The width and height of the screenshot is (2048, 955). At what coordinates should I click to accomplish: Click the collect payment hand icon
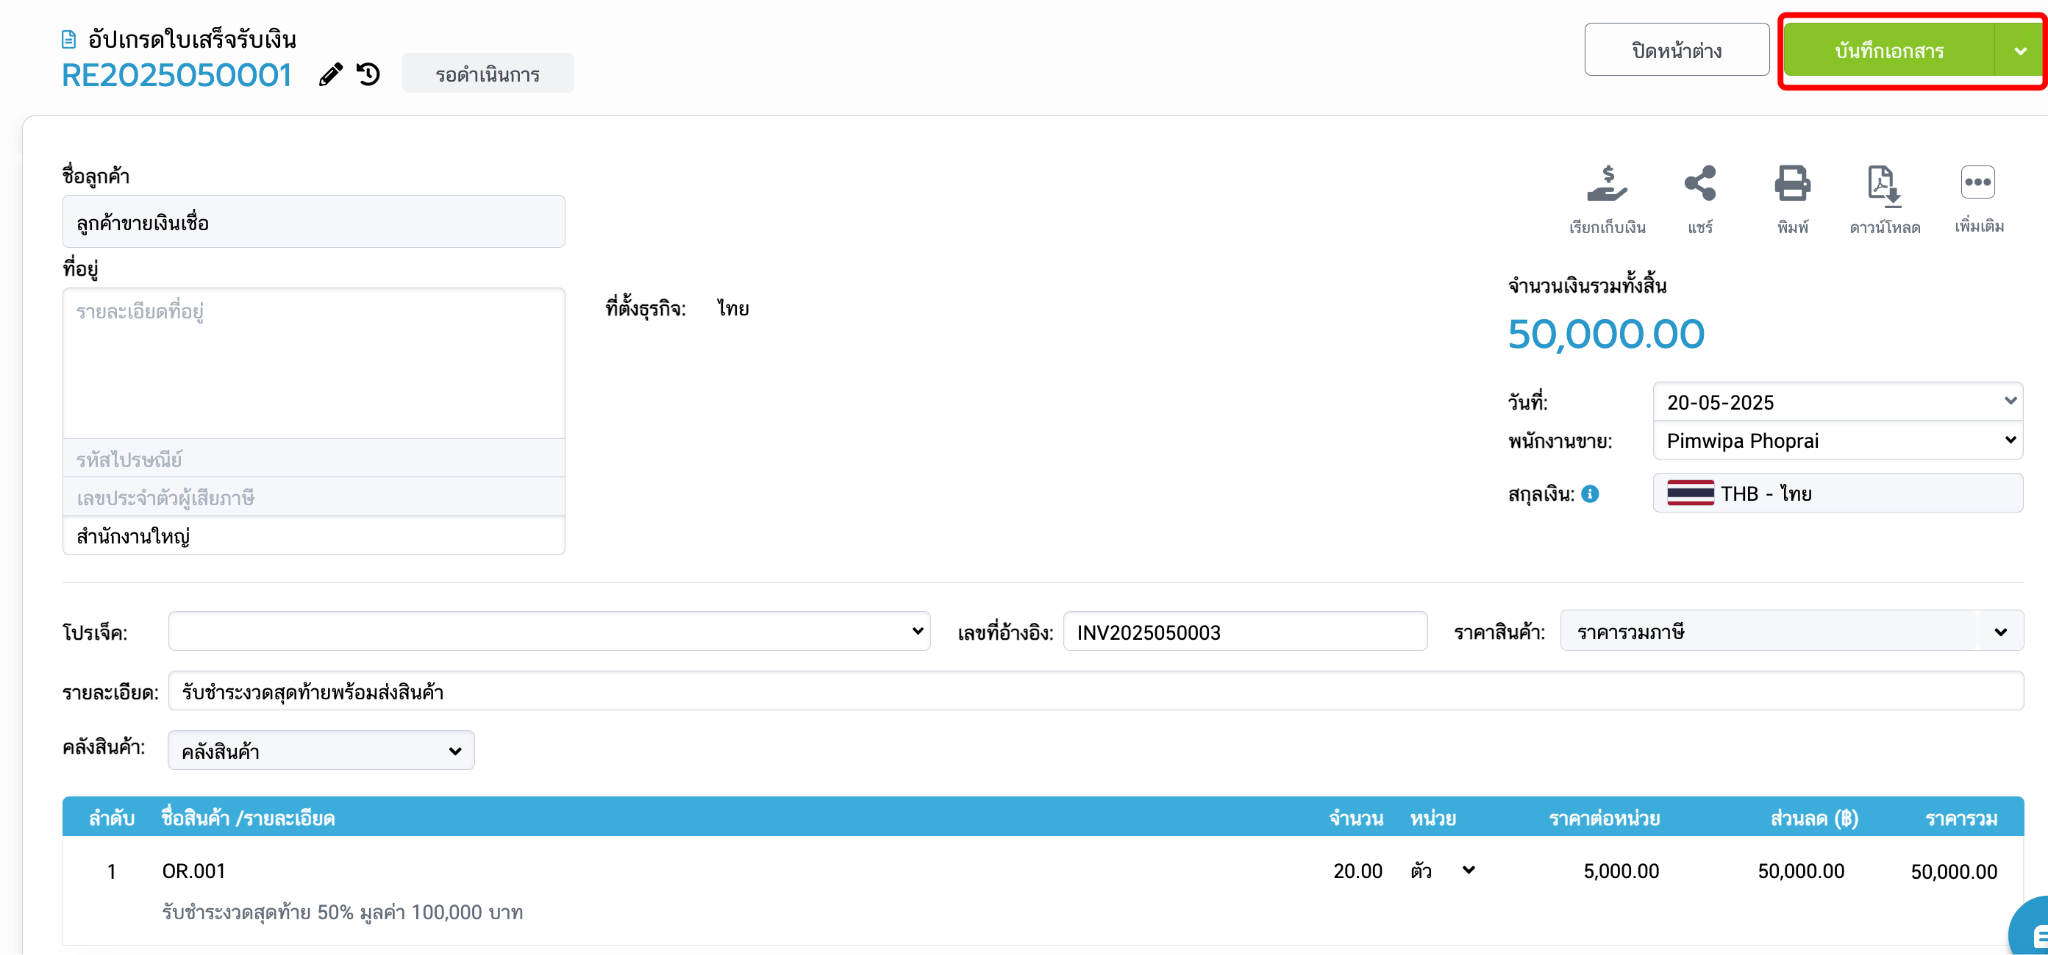point(1607,184)
